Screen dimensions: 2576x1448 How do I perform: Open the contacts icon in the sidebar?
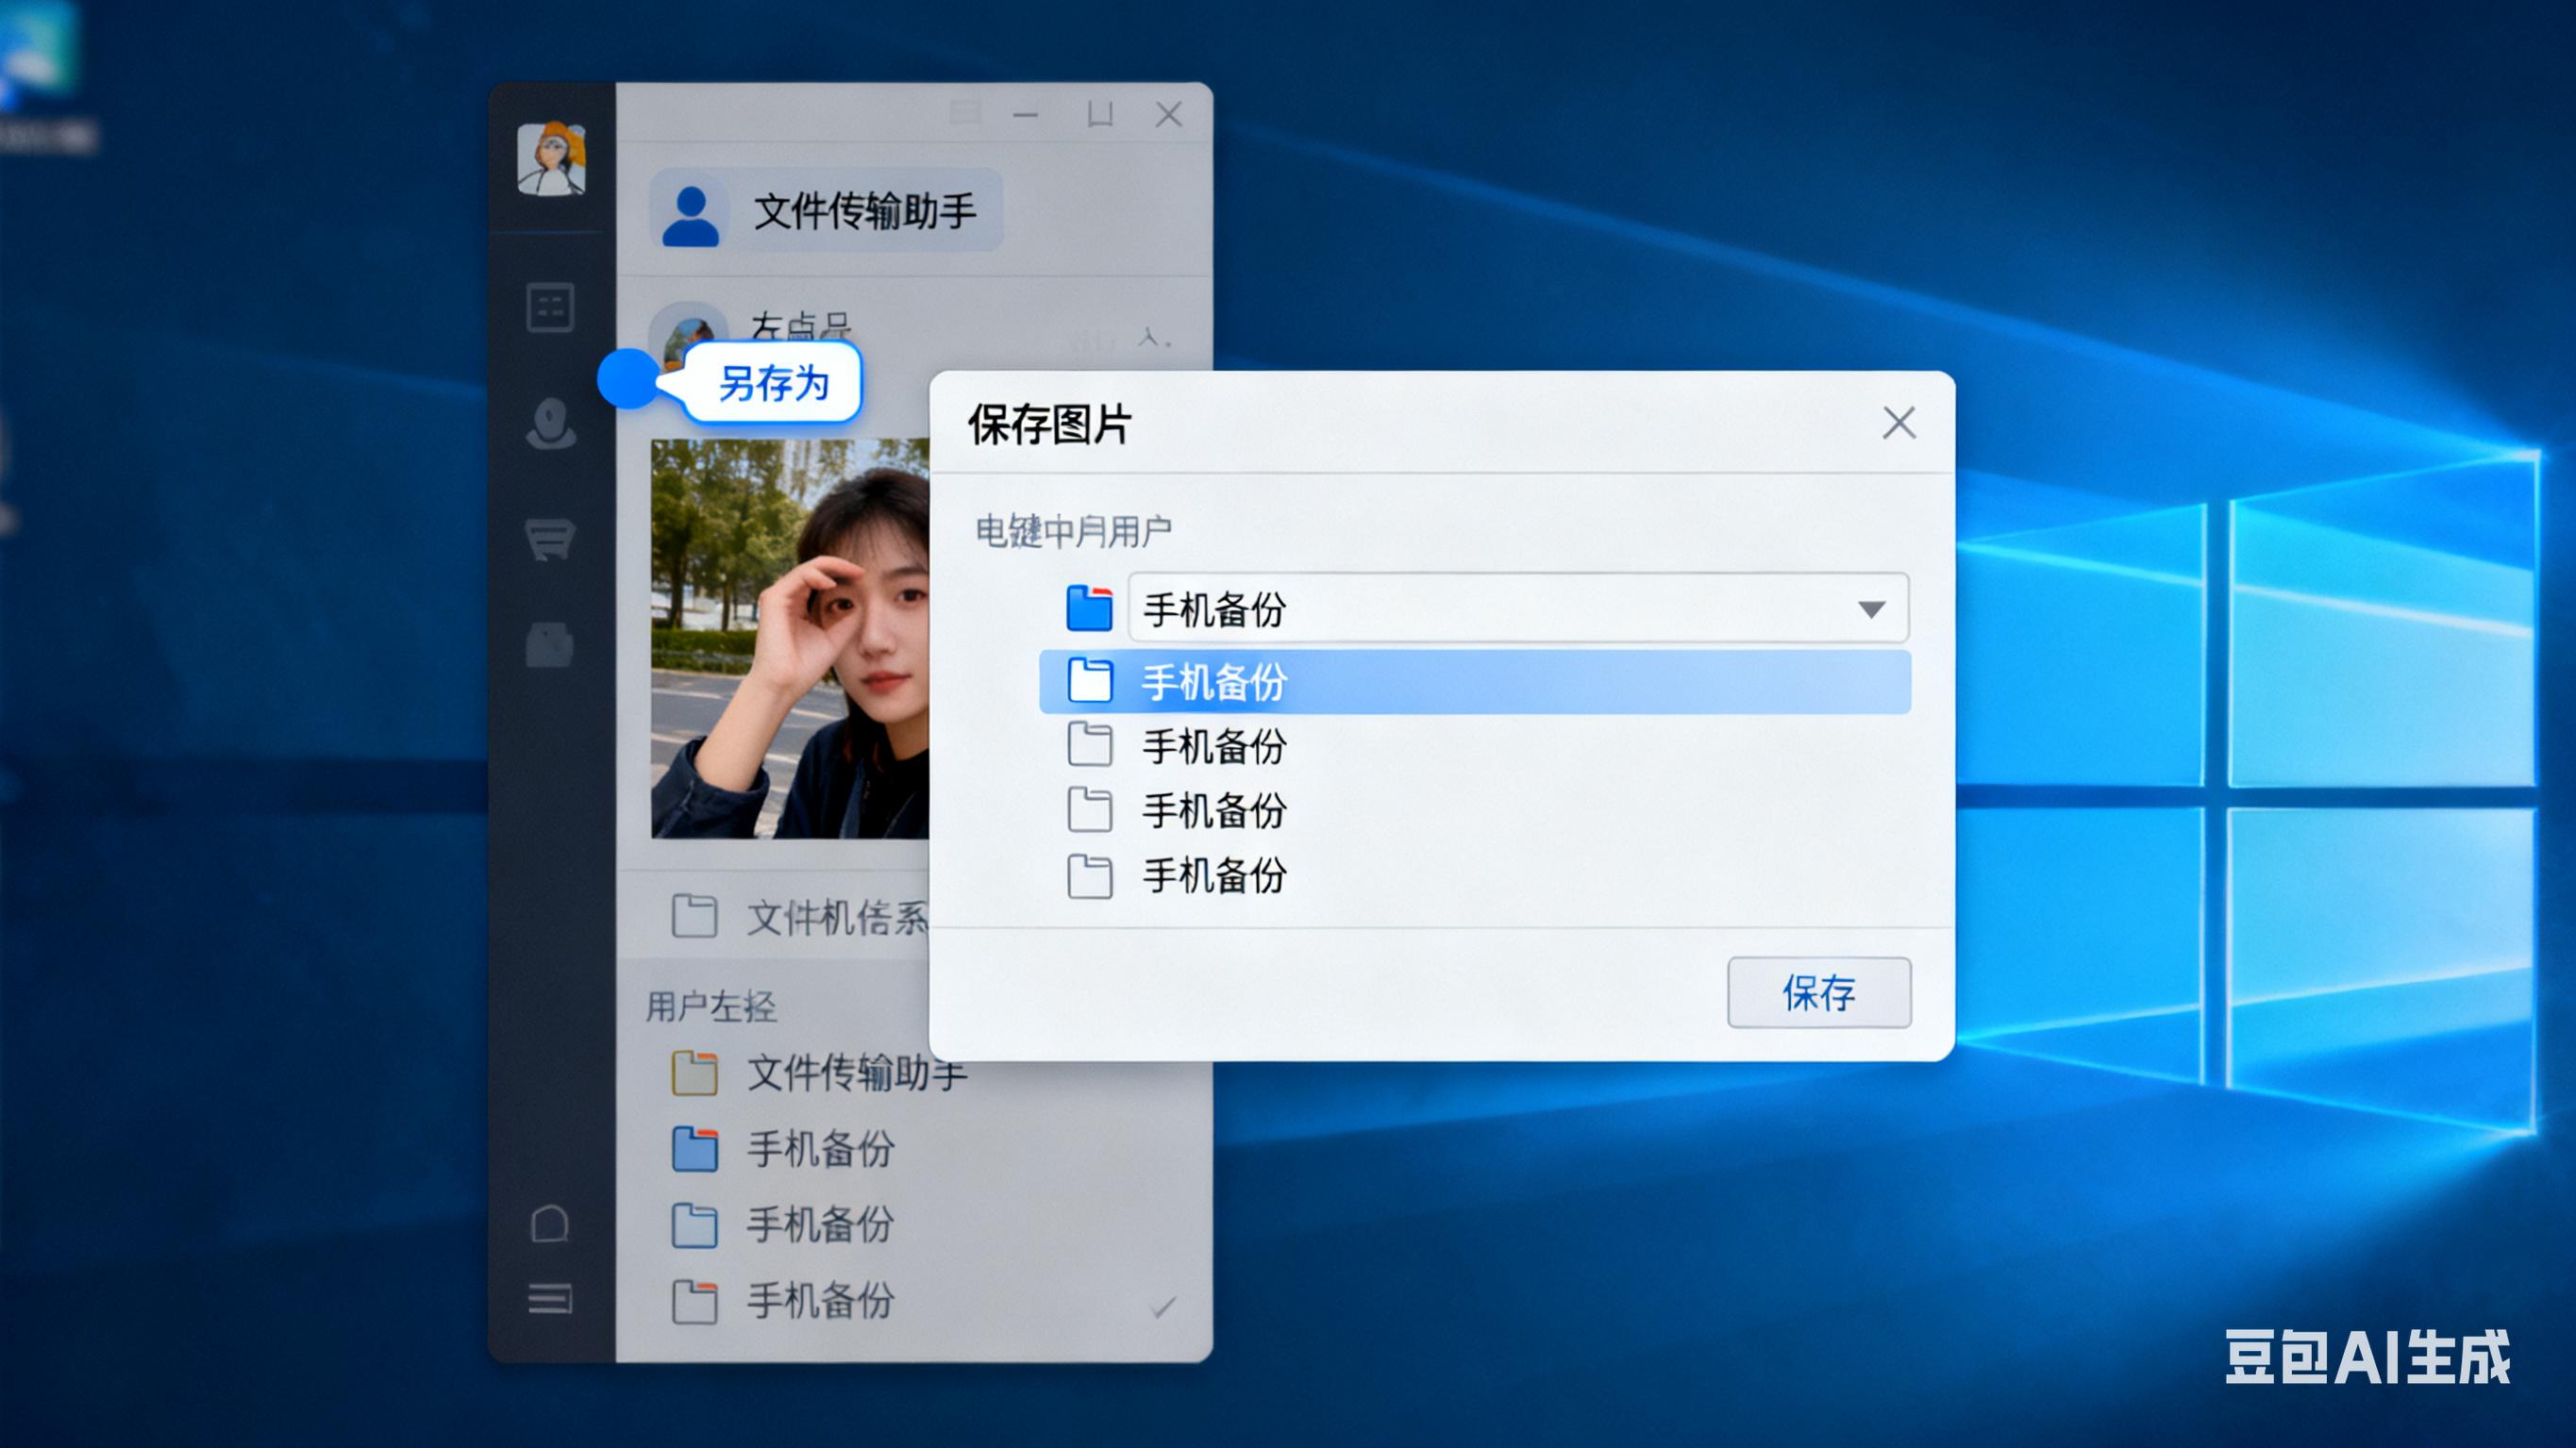[x=550, y=424]
